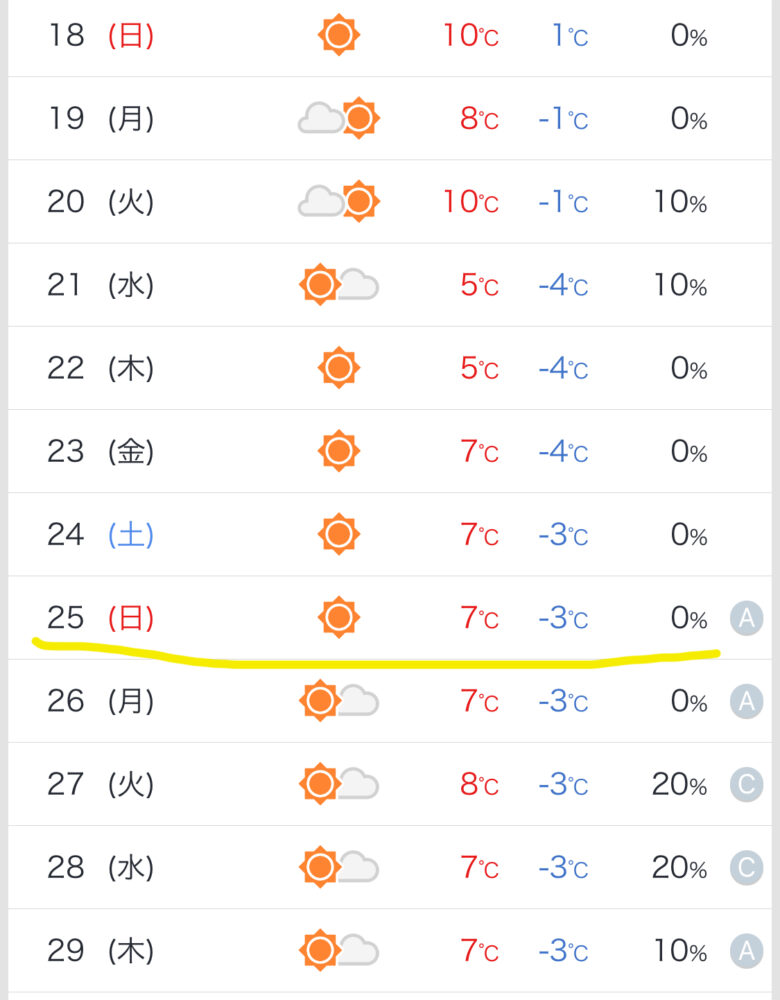Screen dimensions: 780x1000
Task: Click the sun icon for the 24th
Action: click(338, 535)
